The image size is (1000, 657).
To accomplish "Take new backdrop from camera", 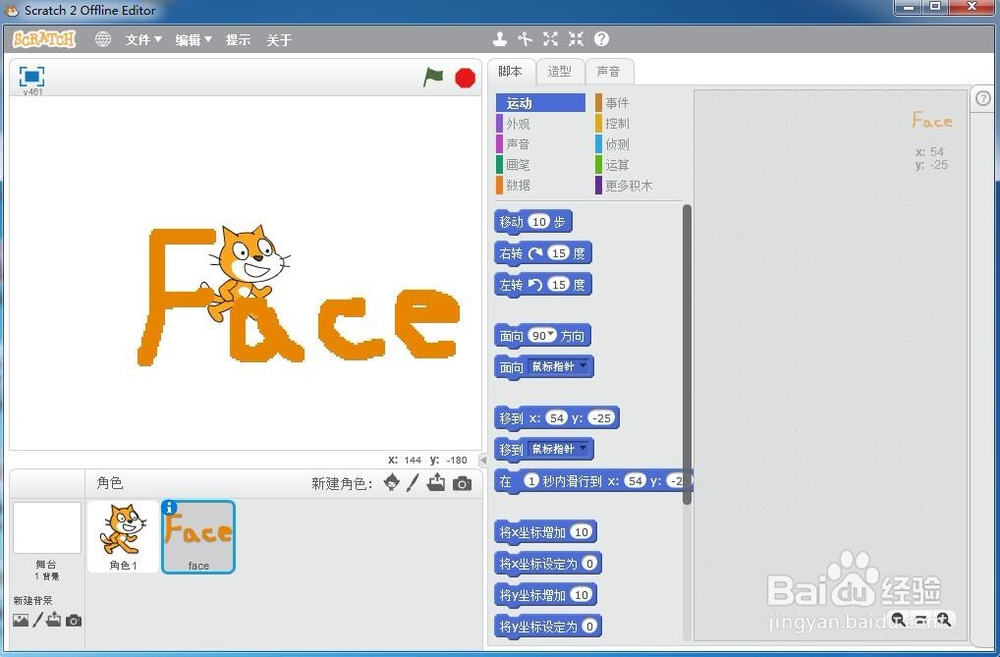I will click(x=74, y=620).
